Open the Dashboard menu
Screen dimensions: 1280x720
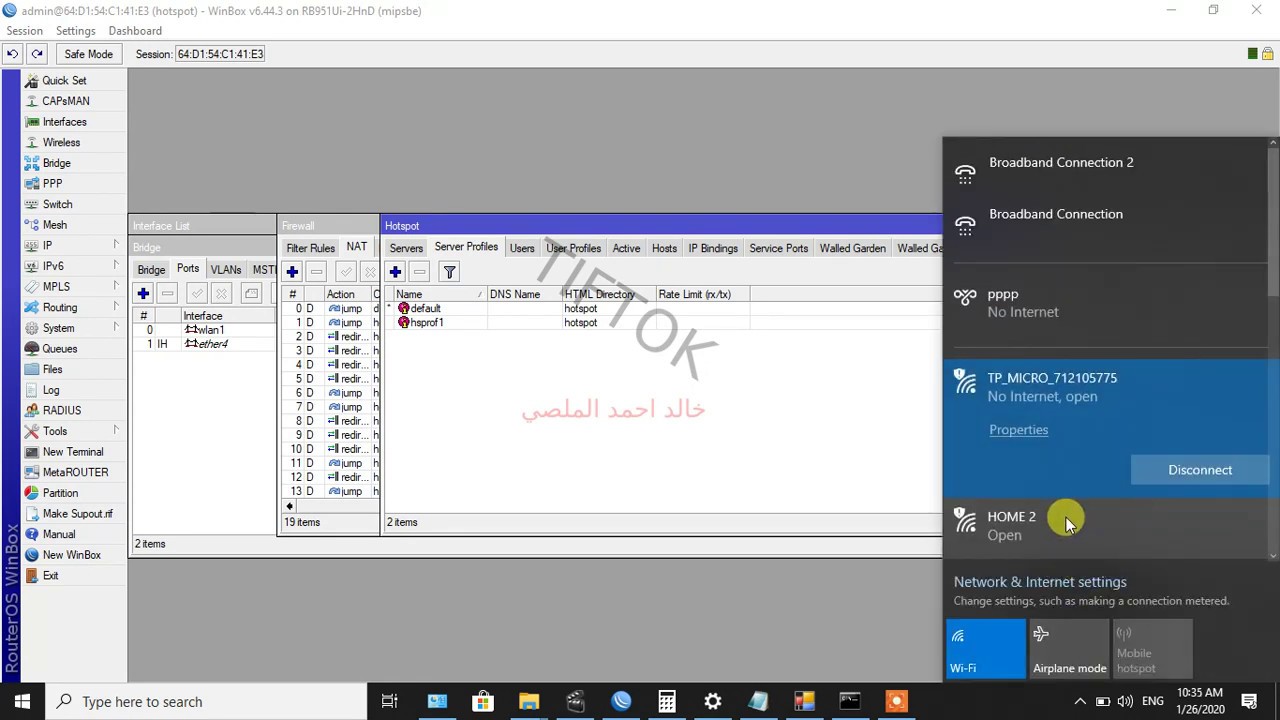pyautogui.click(x=135, y=31)
